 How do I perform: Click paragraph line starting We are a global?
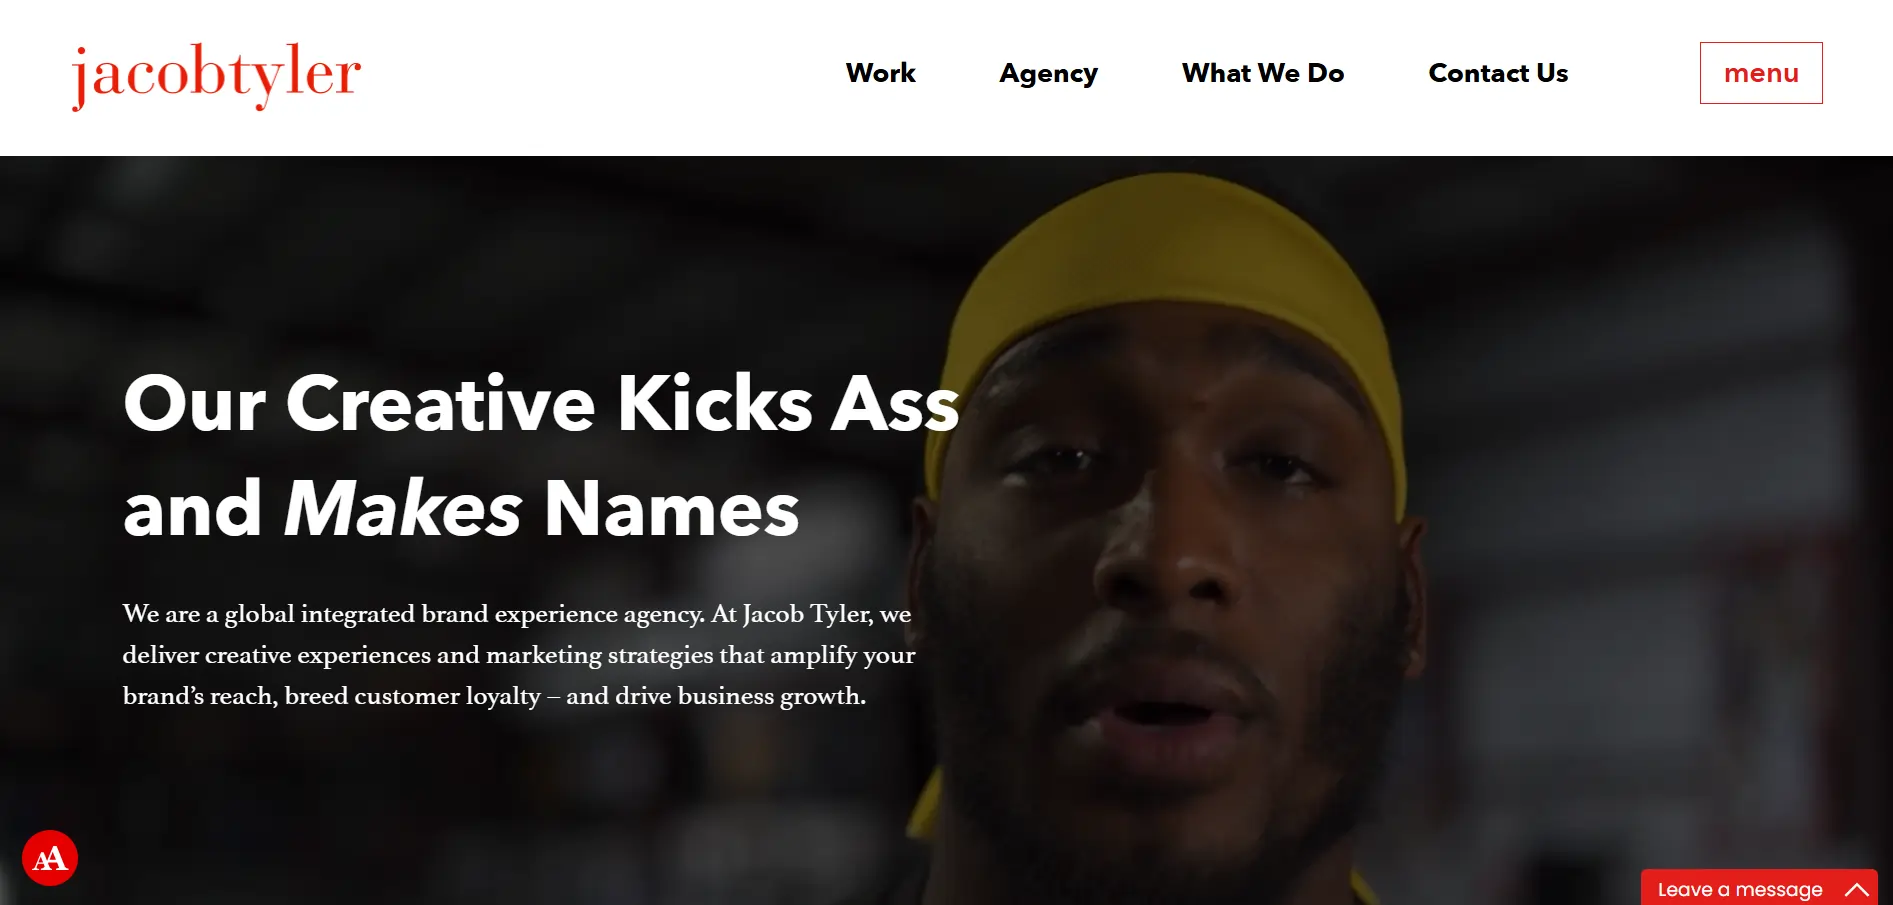(x=517, y=614)
